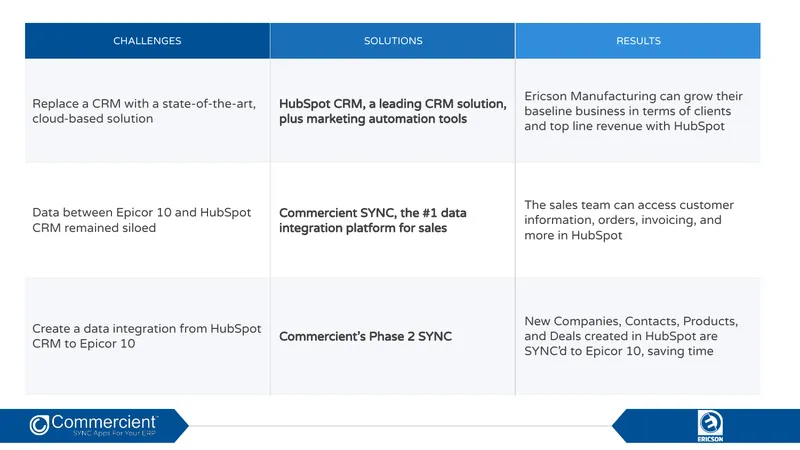The image size is (800, 450).
Task: Click the Commercient circular logo icon
Action: tap(39, 425)
